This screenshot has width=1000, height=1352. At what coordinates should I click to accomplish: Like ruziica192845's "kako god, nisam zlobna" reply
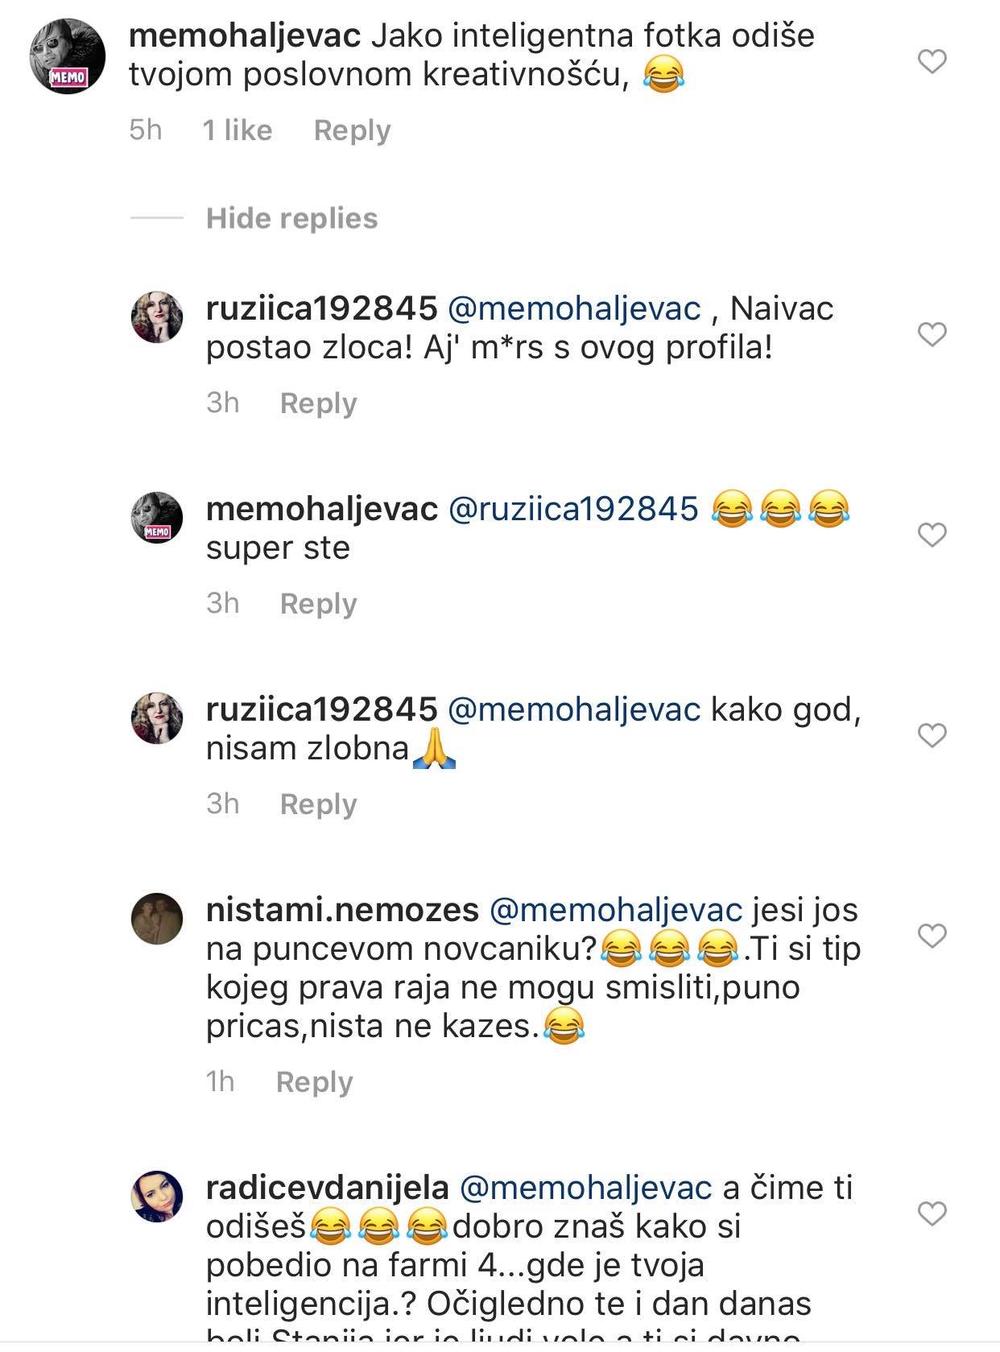(x=932, y=736)
